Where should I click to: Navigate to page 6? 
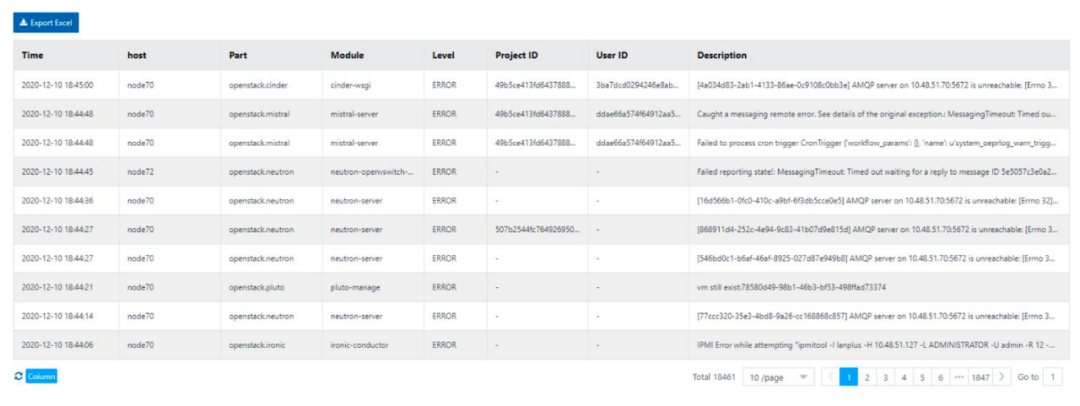point(940,377)
